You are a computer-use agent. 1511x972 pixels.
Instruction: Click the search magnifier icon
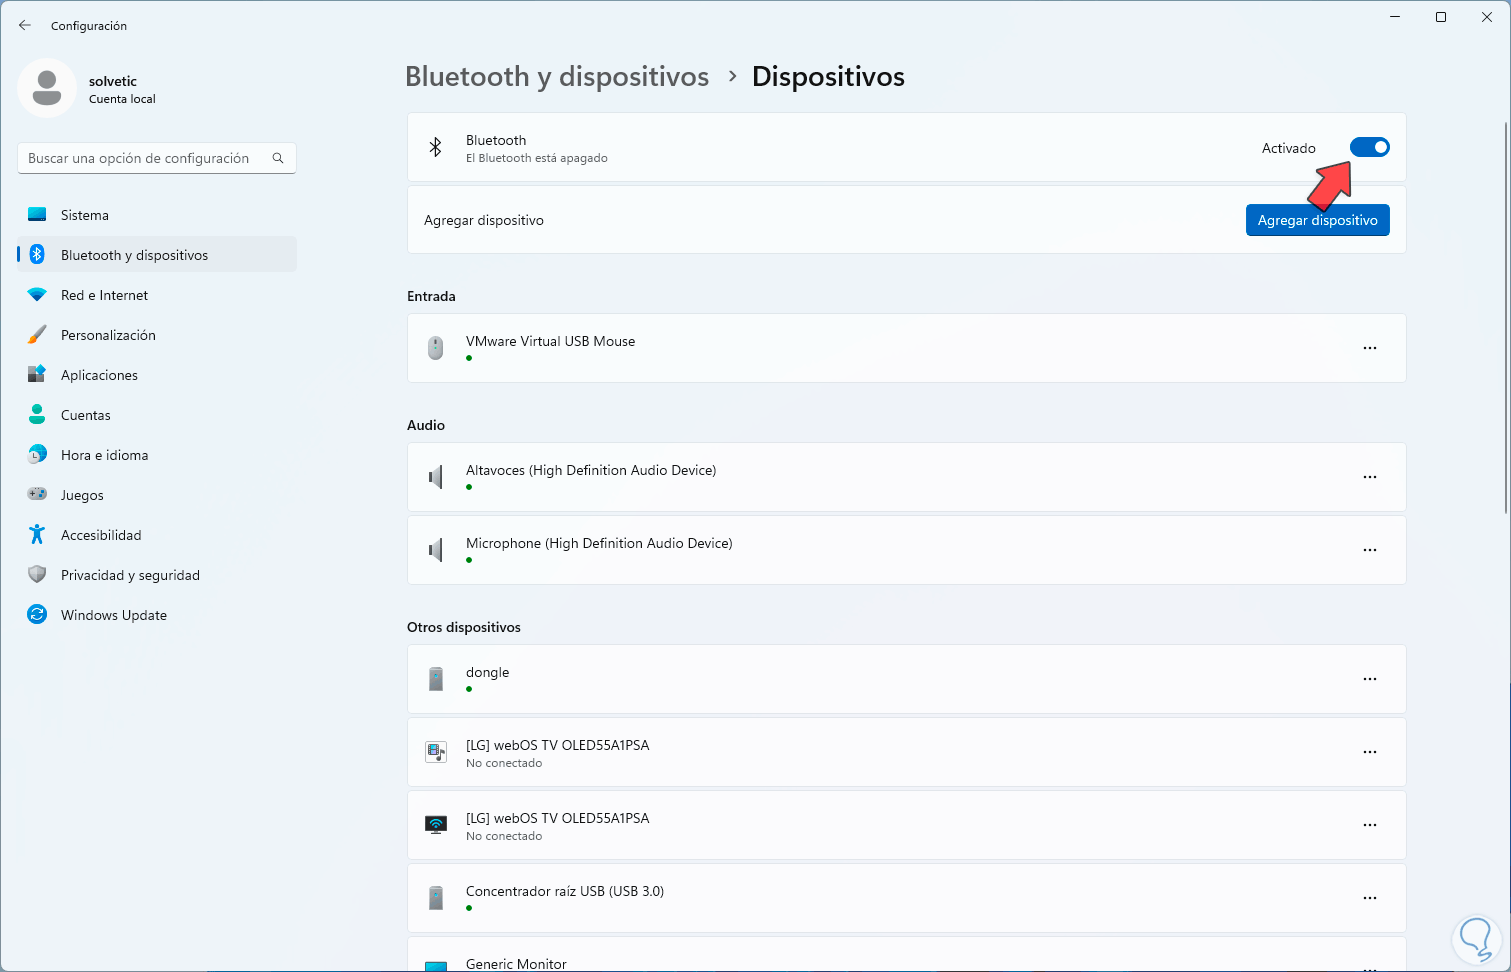point(278,158)
